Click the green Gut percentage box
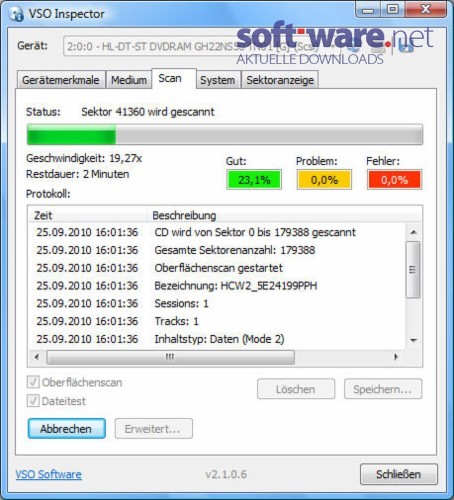This screenshot has width=454, height=500. [254, 180]
